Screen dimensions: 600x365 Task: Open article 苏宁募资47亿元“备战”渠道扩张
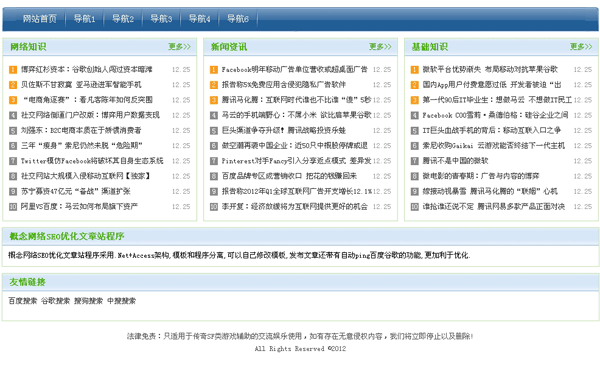[76, 191]
